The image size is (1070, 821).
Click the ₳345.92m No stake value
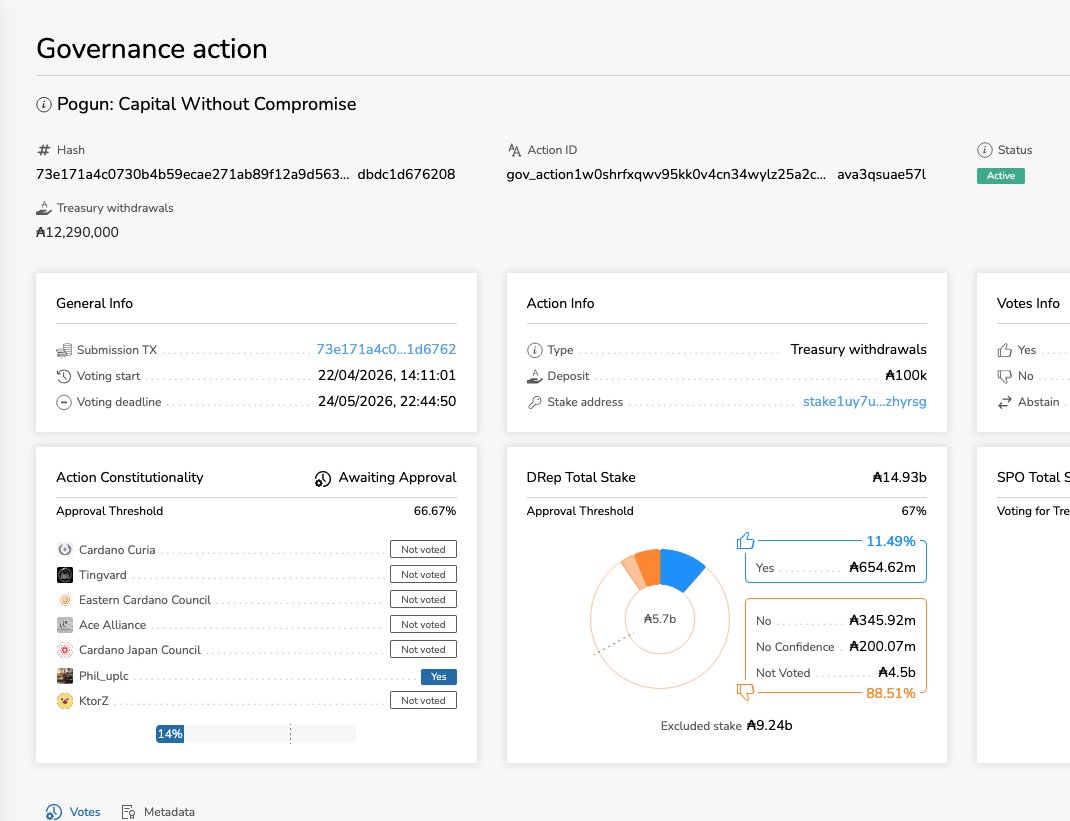point(882,620)
